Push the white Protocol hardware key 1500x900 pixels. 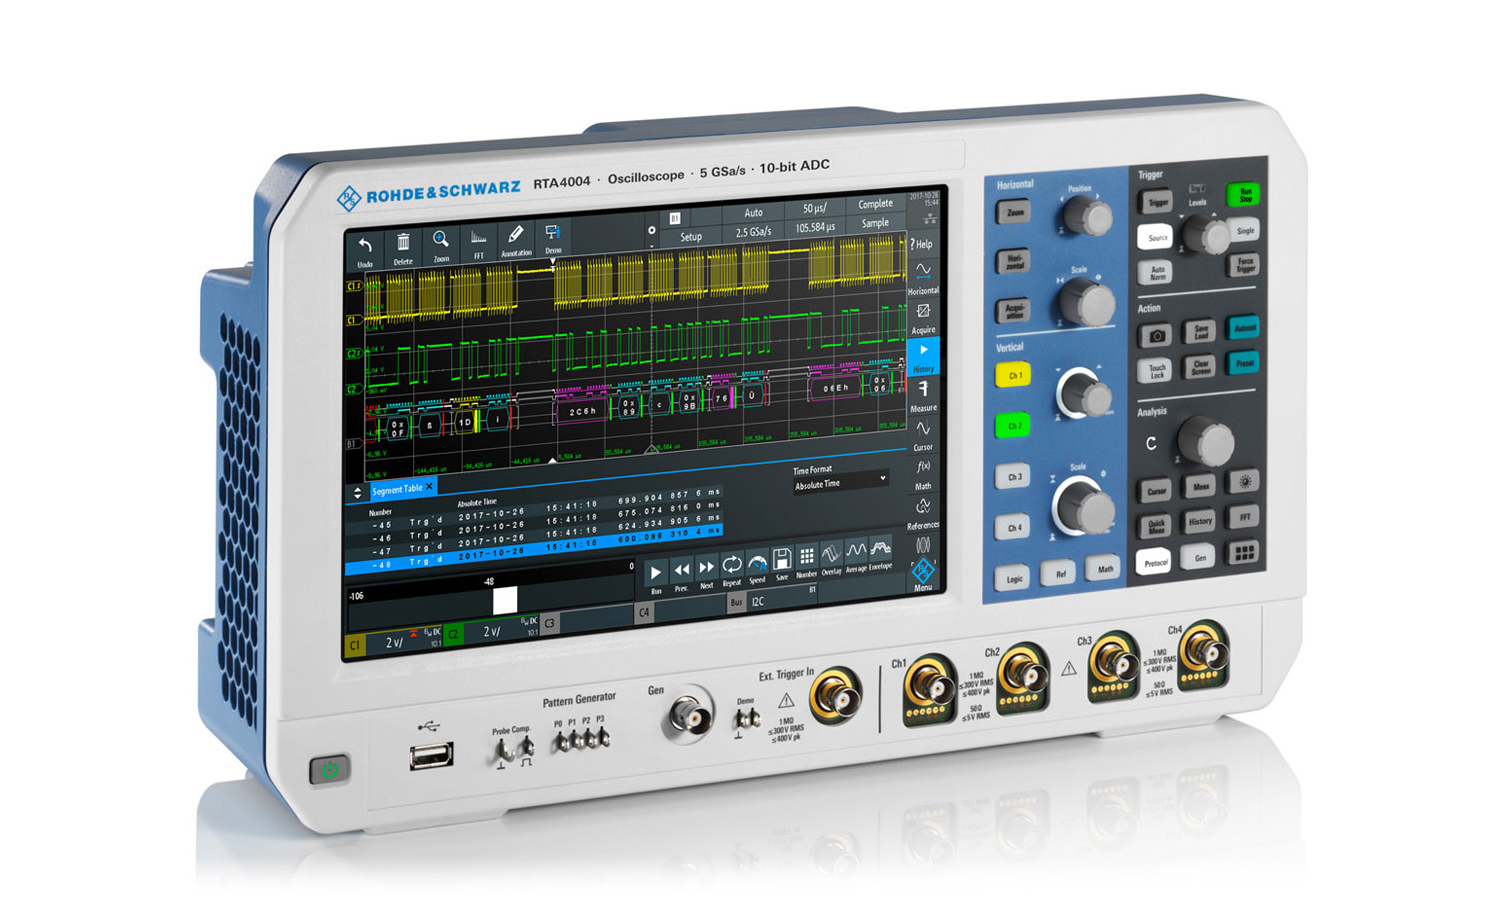tap(1156, 561)
